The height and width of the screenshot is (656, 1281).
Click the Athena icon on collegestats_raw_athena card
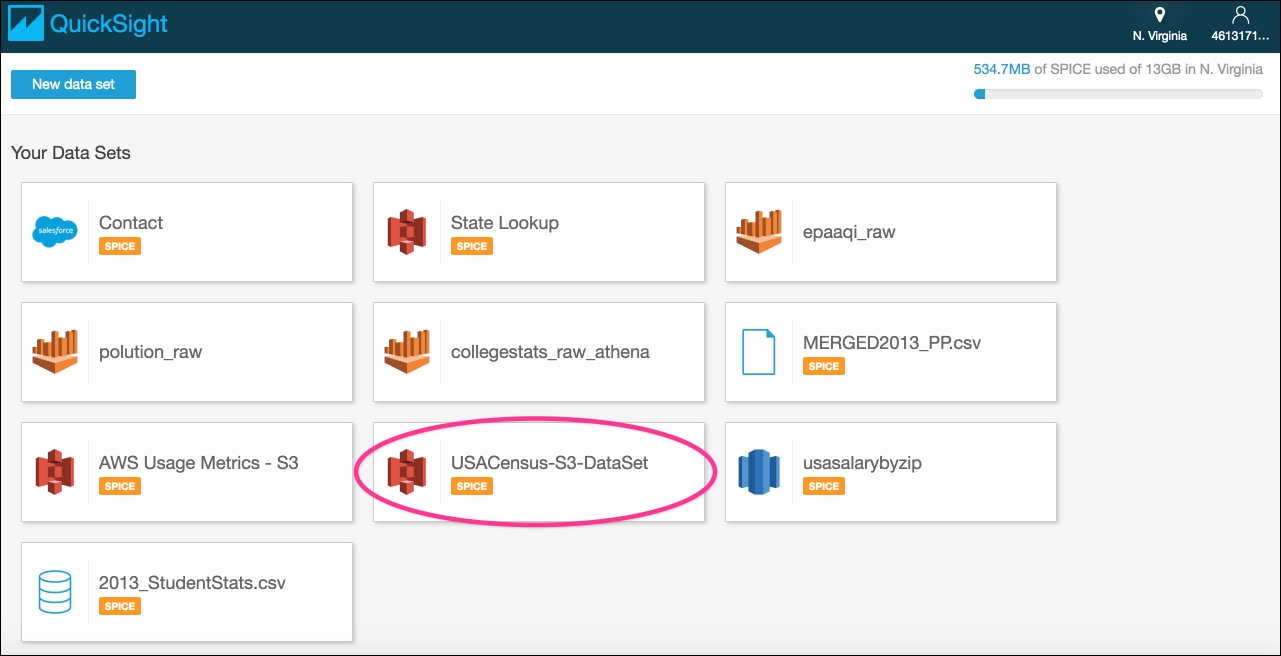point(407,351)
